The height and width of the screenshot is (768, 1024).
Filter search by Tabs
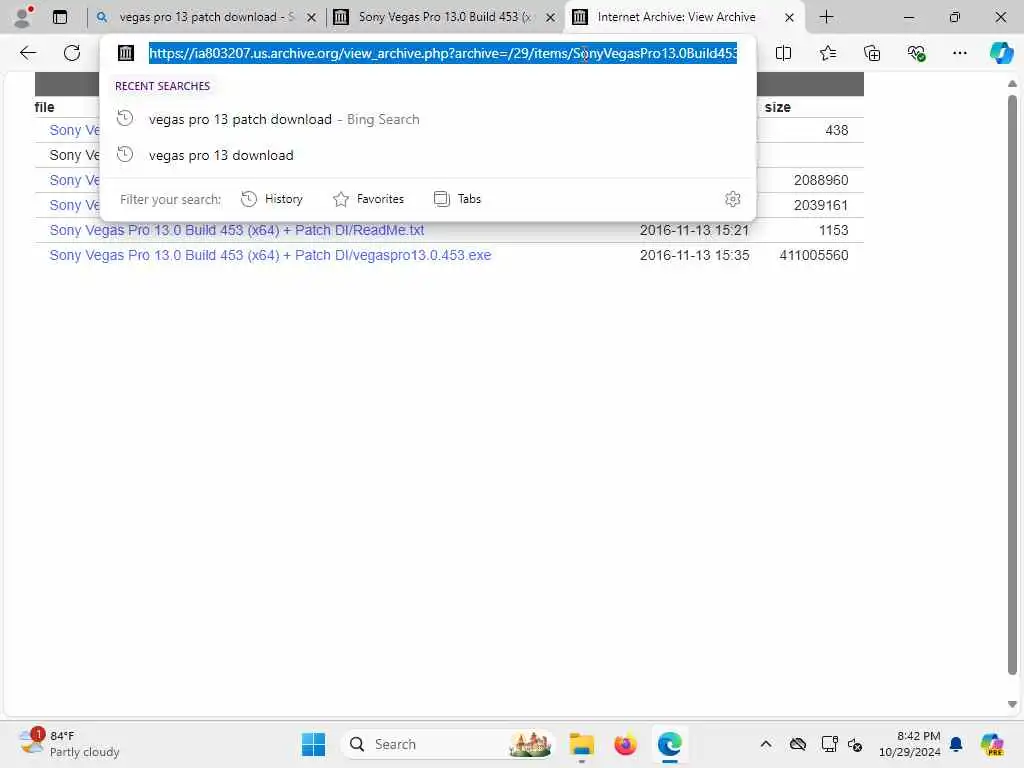coord(457,199)
